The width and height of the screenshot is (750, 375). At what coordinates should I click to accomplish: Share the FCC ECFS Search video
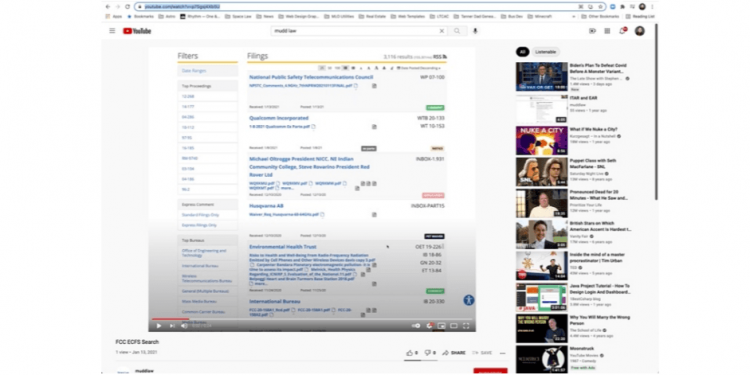[x=454, y=353]
